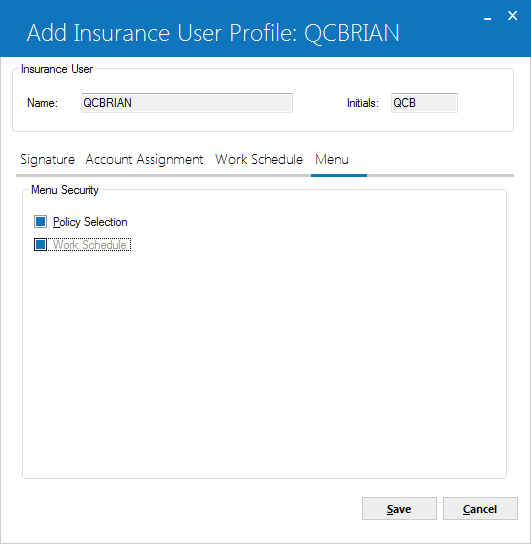
Task: Open the Account Assignment tab
Action: tap(144, 160)
